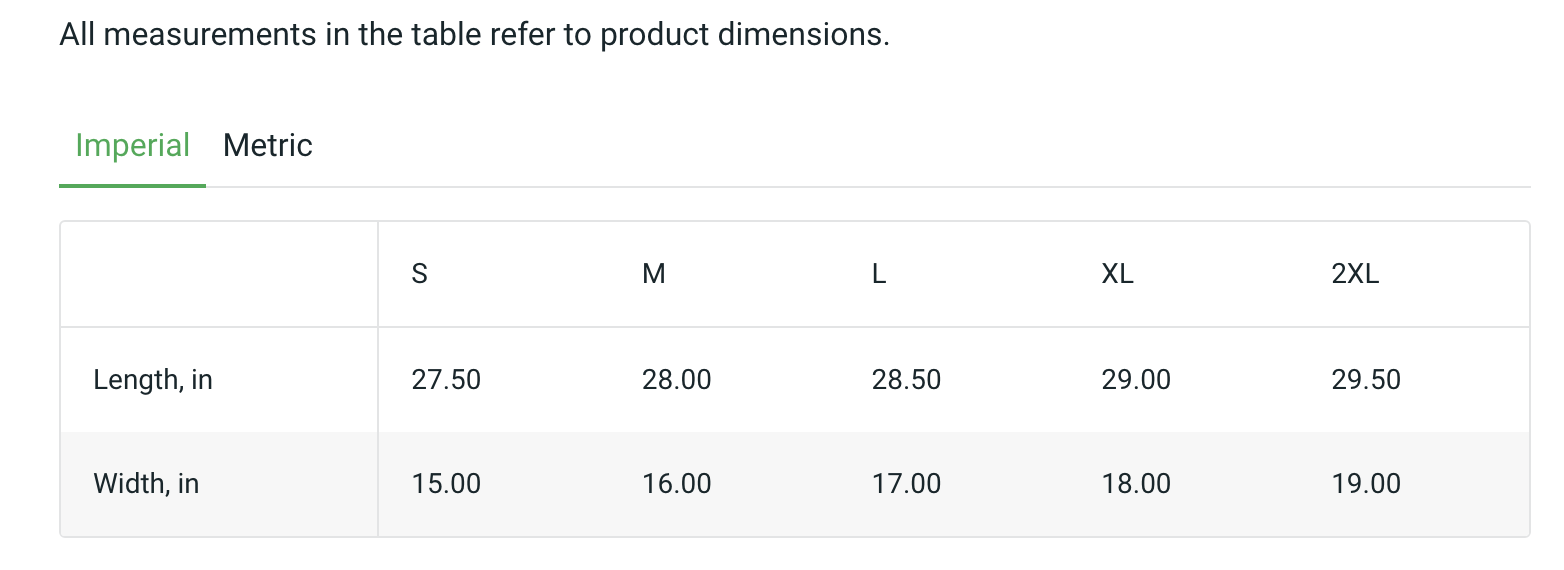Screen dimensions: 1564x570
Task: Click the XL size column header
Action: 1117,274
